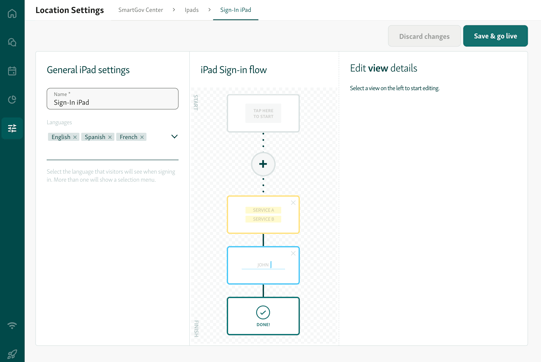Delete the John name input view
The height and width of the screenshot is (362, 541).
pos(293,253)
